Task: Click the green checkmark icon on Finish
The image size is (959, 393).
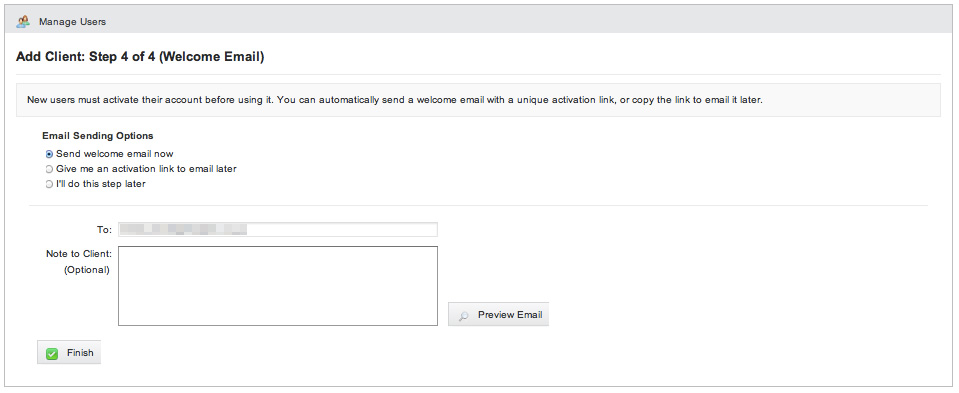Action: click(x=52, y=353)
